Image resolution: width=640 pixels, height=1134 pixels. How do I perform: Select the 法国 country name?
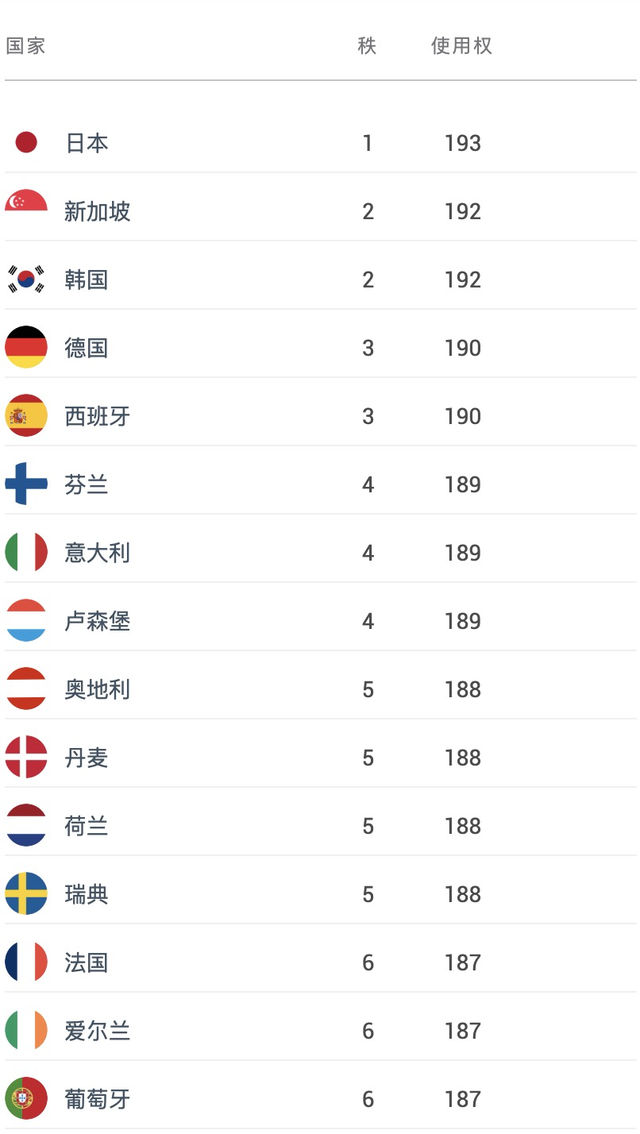click(x=86, y=963)
